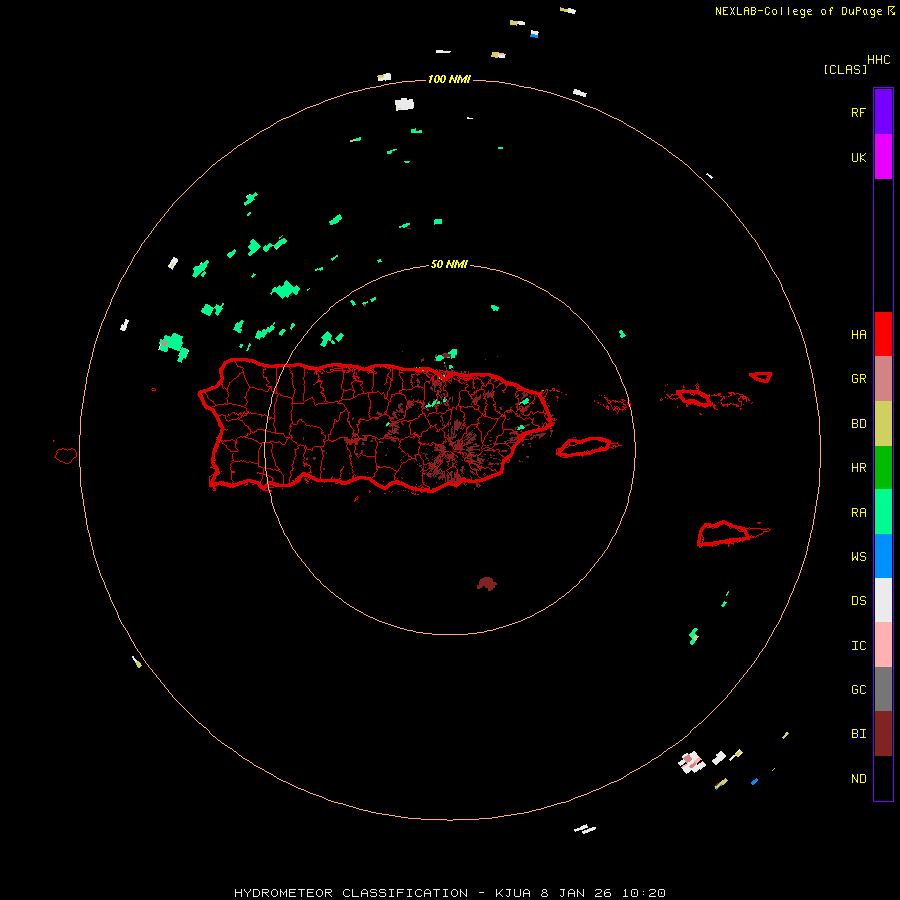Click the DS white legend swatch
The image size is (900, 900).
coord(883,600)
